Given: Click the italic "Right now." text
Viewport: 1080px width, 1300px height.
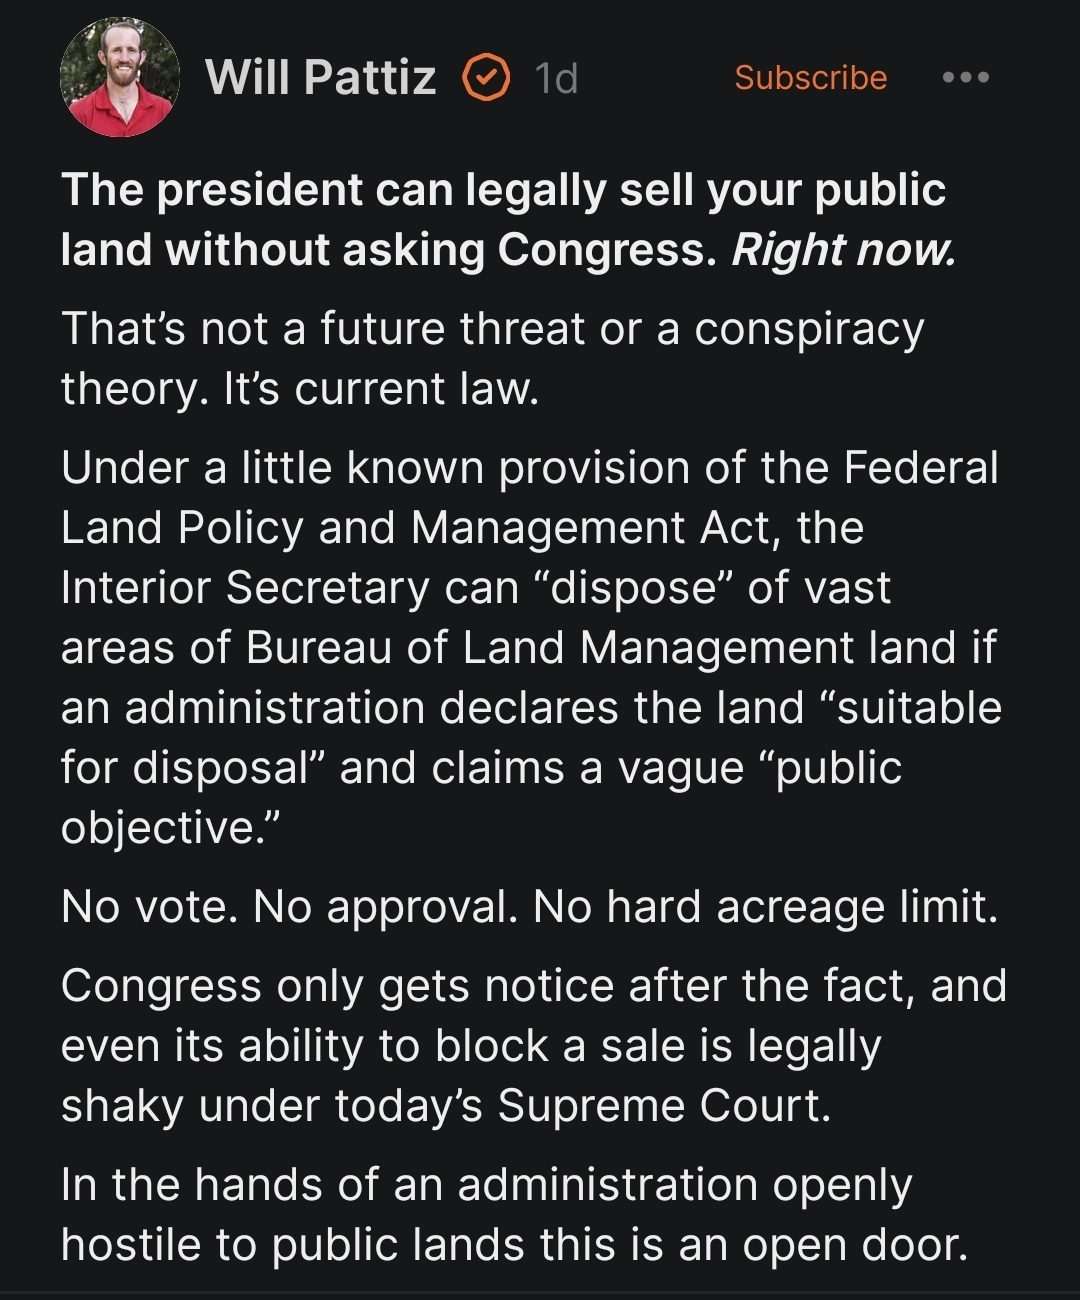Looking at the screenshot, I should coord(843,250).
